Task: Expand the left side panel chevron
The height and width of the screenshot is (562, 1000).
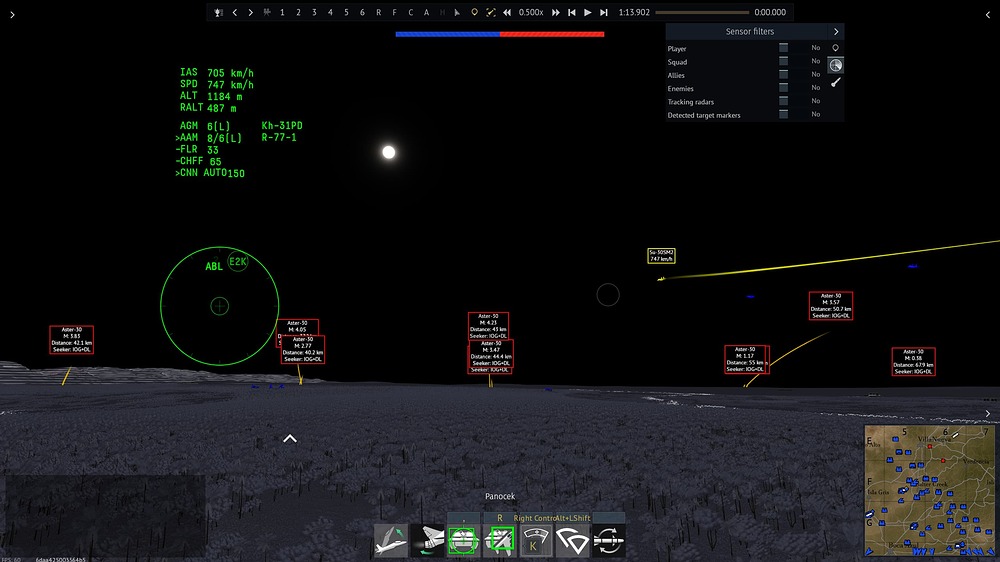Action: coord(12,15)
